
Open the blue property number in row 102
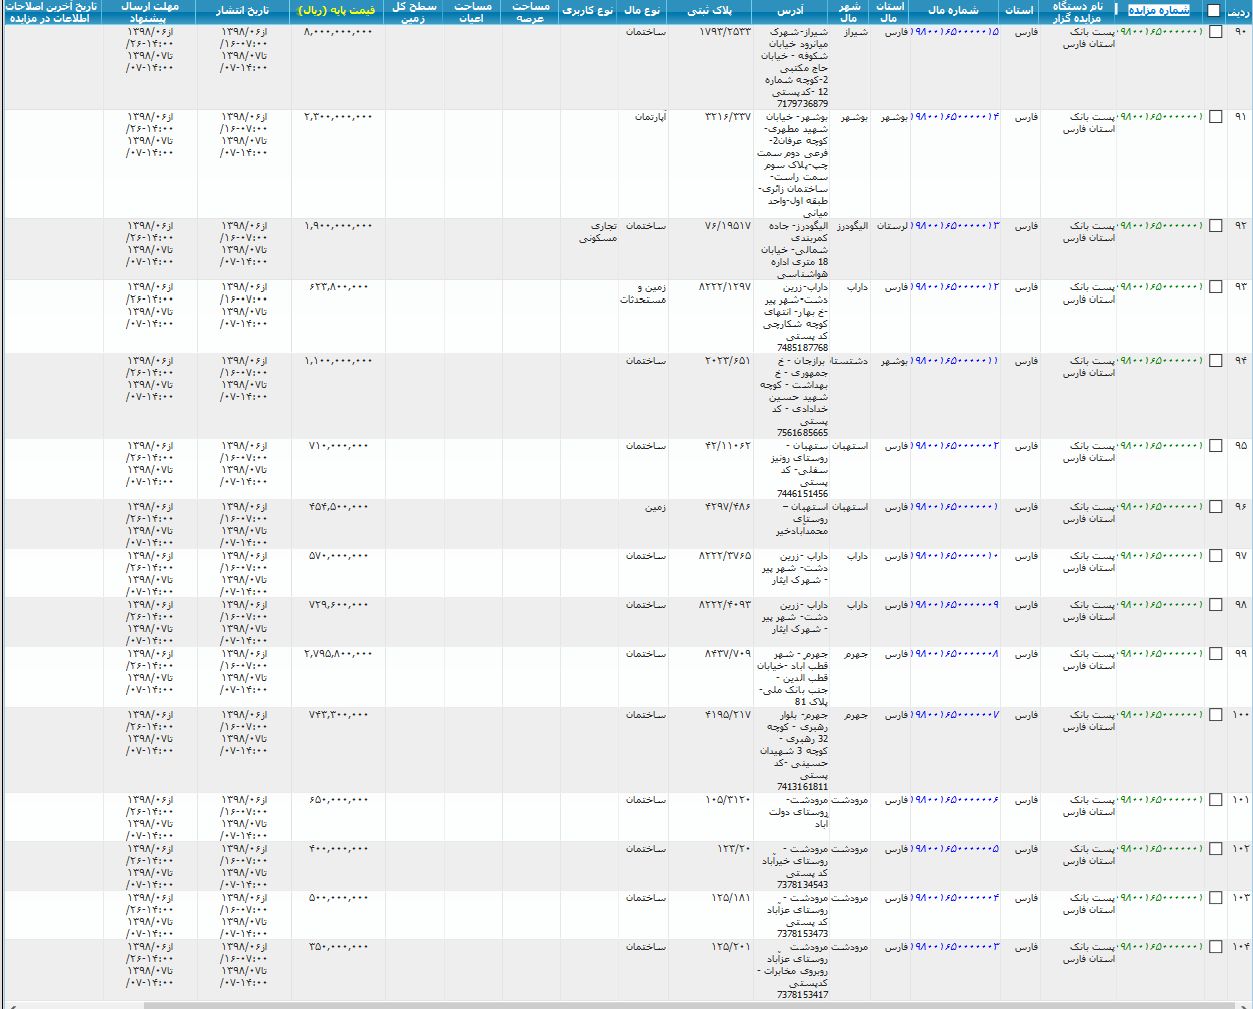tap(955, 849)
